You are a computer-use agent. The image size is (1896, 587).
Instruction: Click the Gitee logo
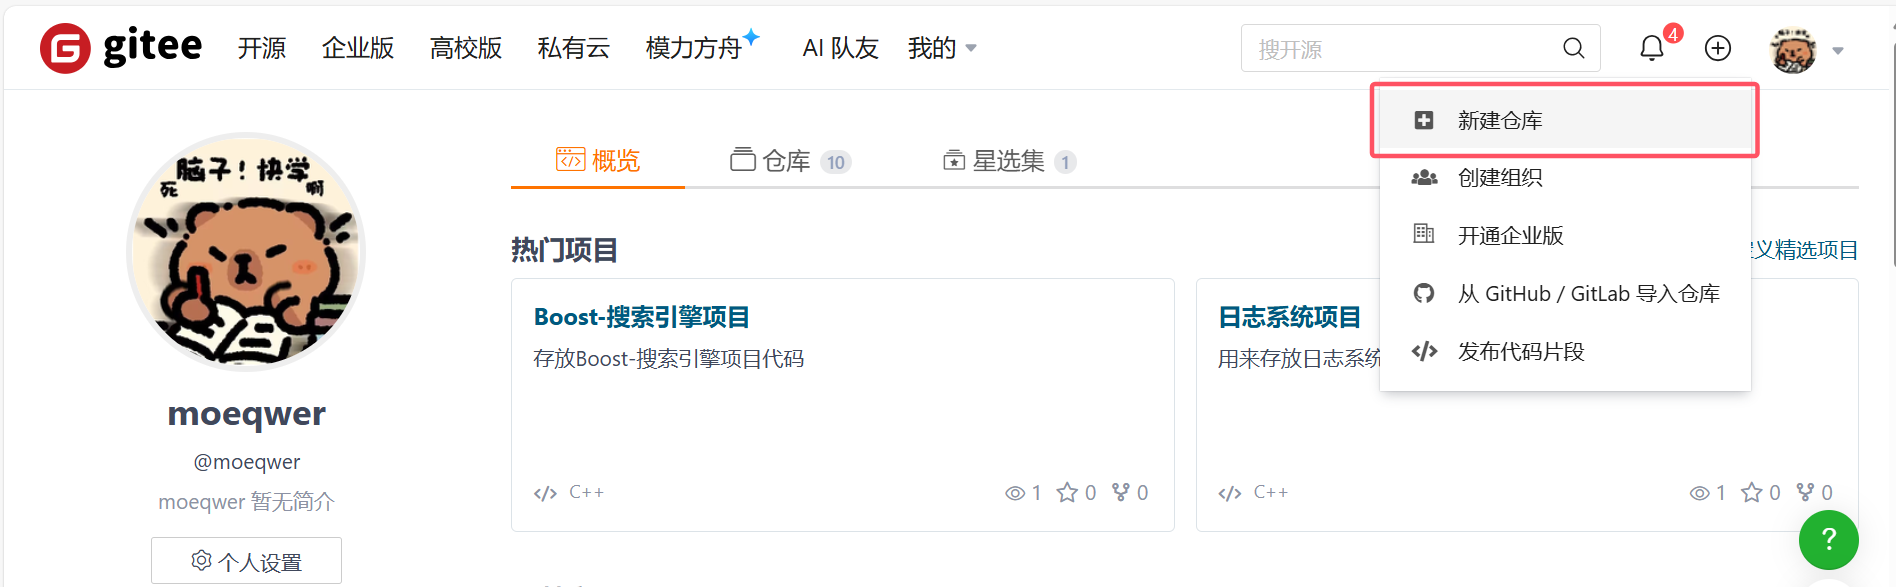(118, 46)
